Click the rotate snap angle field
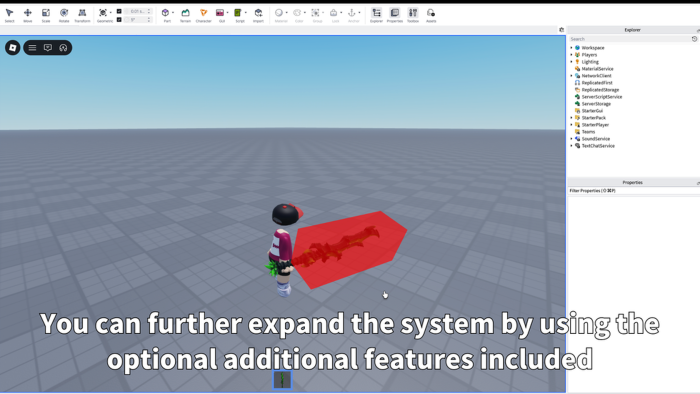The image size is (700, 394). click(138, 20)
